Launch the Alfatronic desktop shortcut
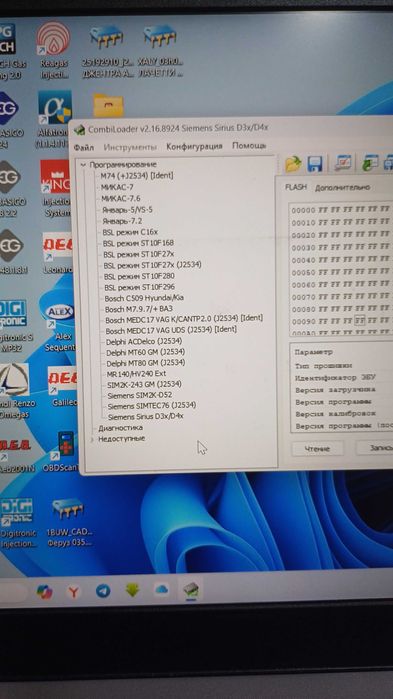The height and width of the screenshot is (699, 393). 54,119
